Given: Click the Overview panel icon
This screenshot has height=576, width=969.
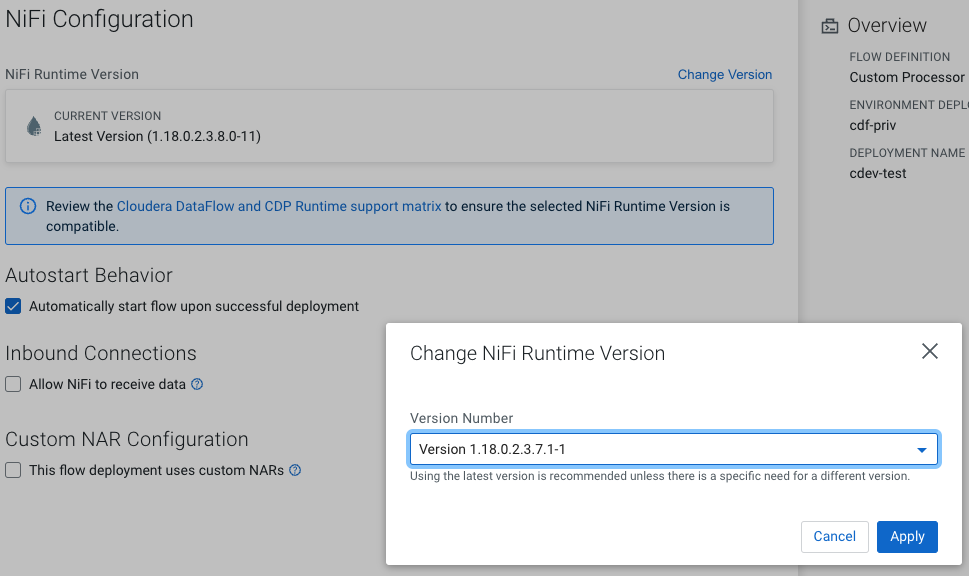Looking at the screenshot, I should (829, 26).
